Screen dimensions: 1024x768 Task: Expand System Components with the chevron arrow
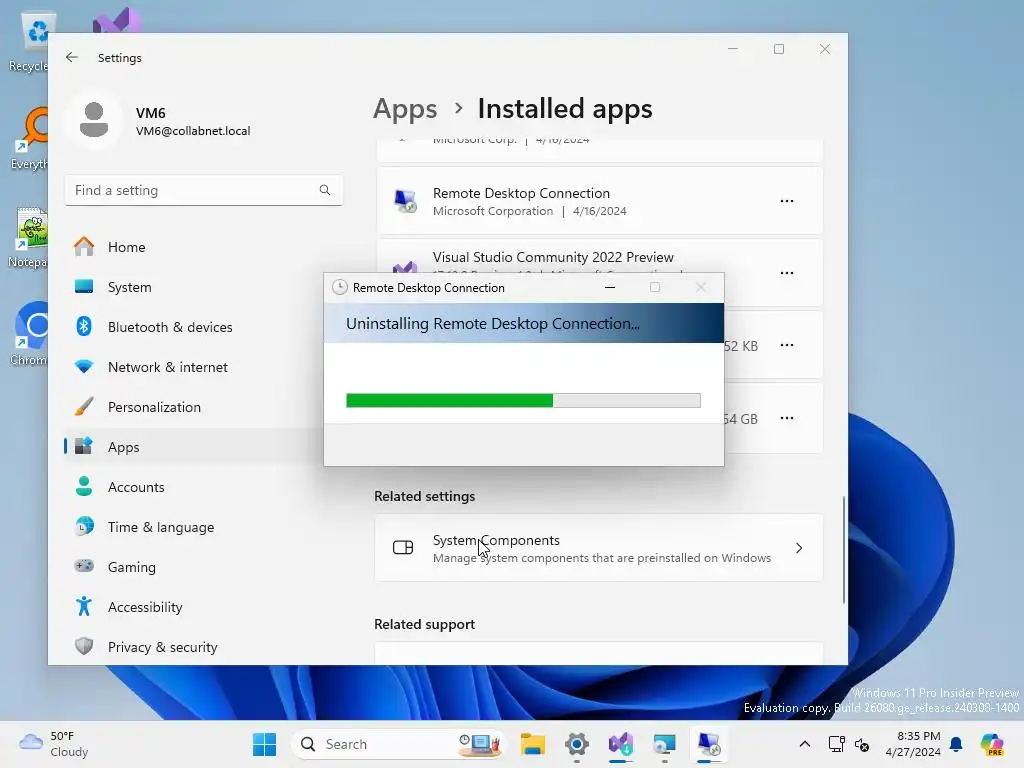point(799,548)
